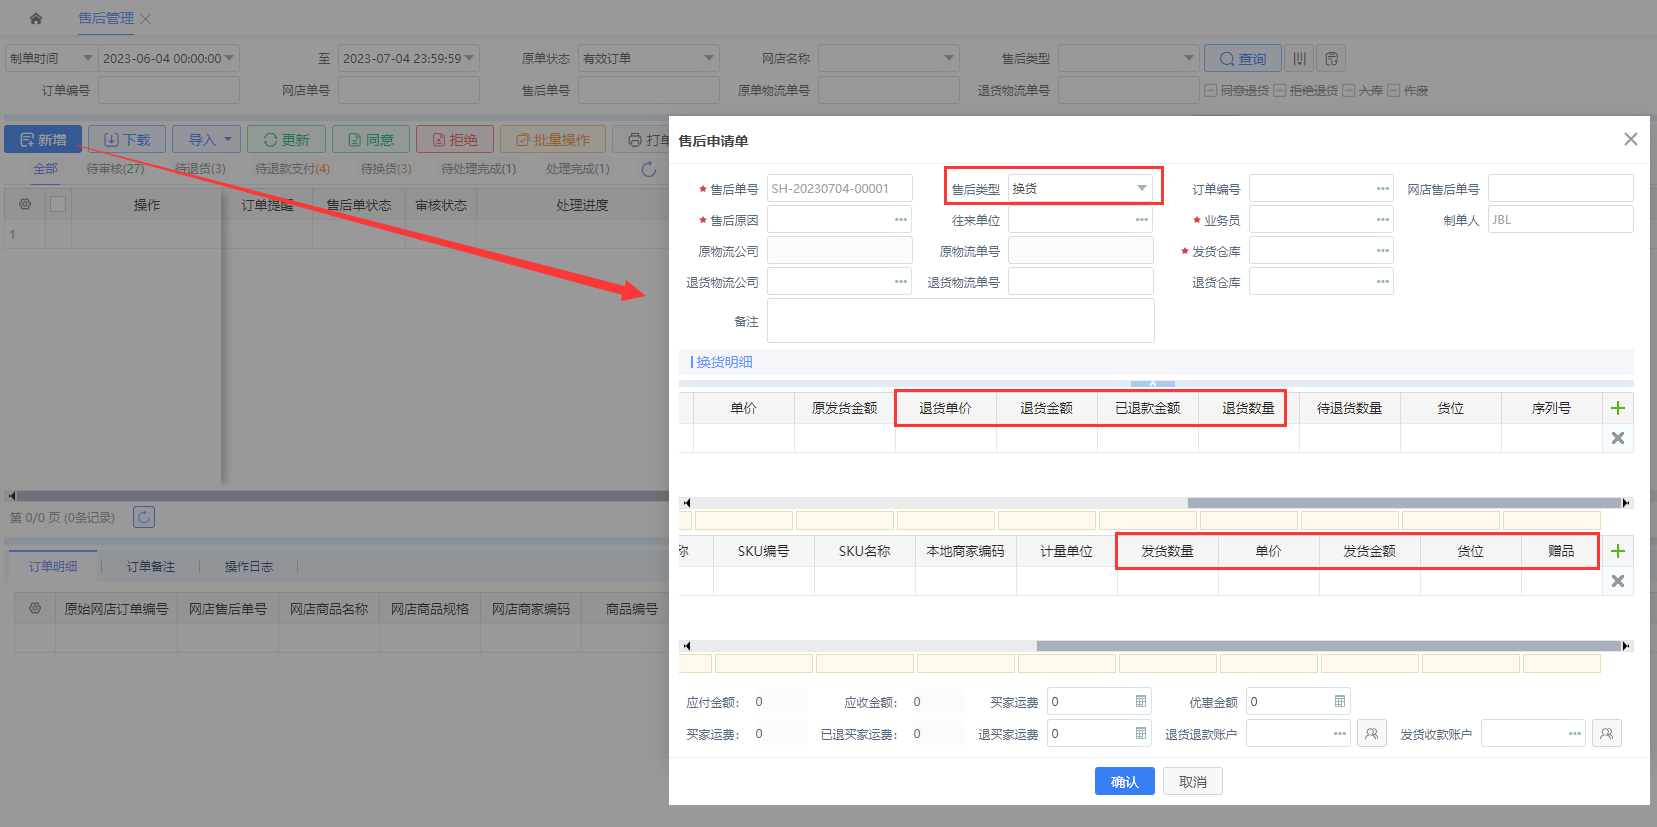The image size is (1657, 827).
Task: Click the 下载 button
Action: click(x=127, y=139)
